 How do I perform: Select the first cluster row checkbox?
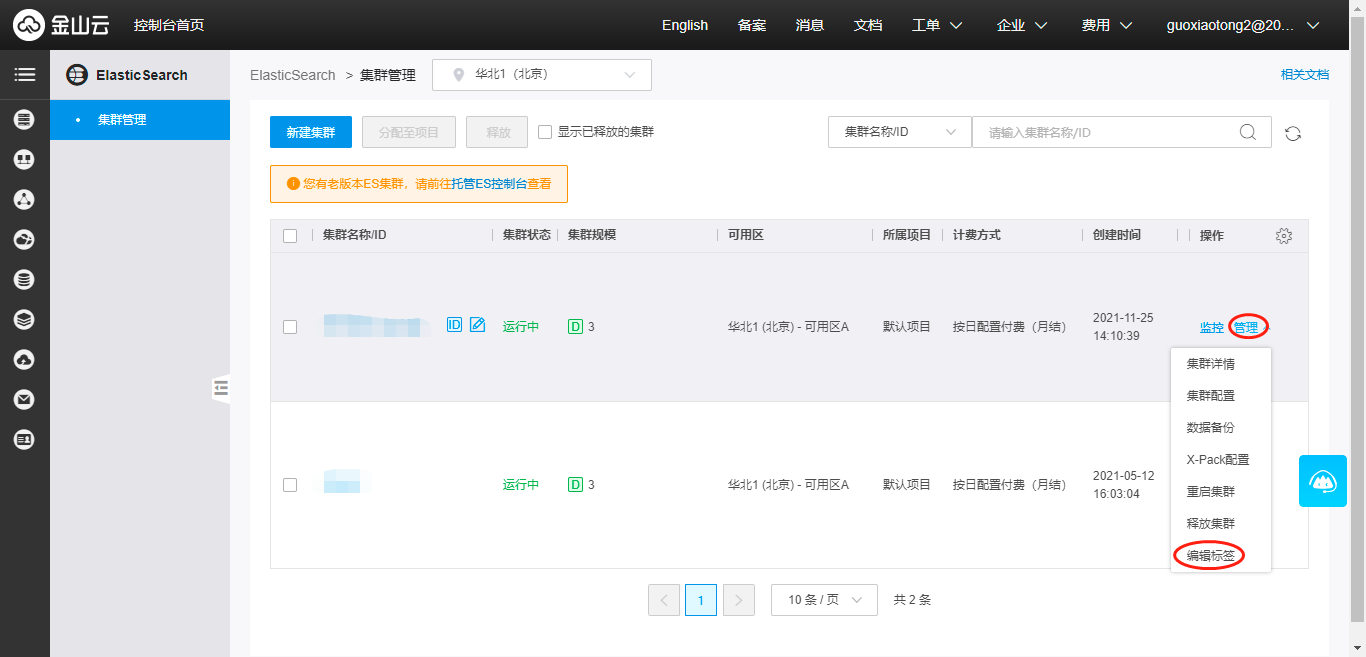(x=290, y=327)
